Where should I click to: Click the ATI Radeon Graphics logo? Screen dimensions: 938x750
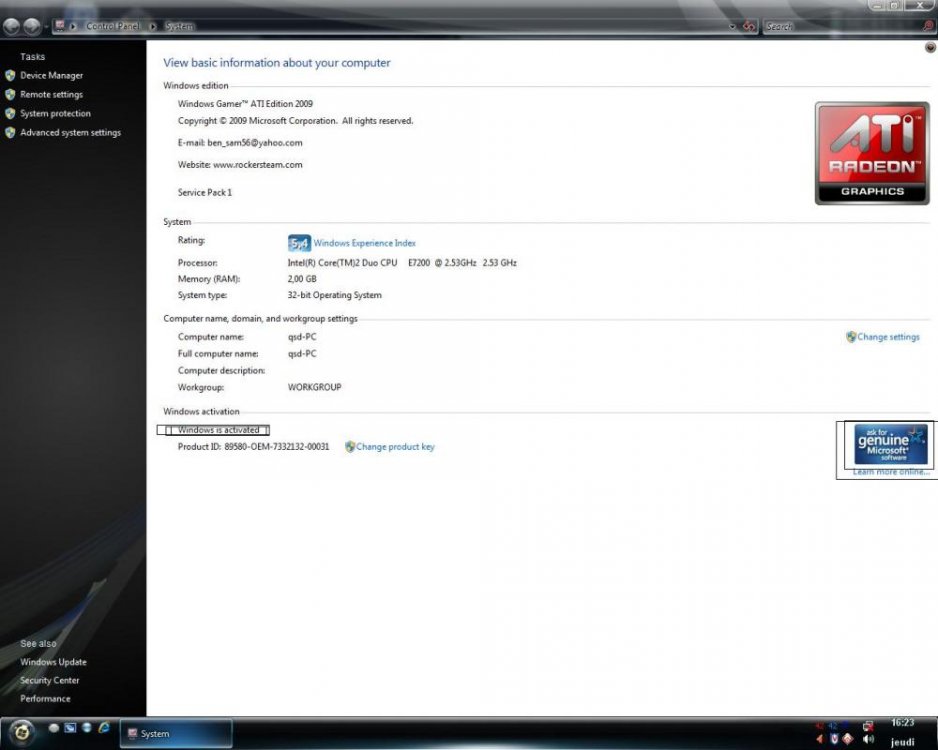click(871, 153)
